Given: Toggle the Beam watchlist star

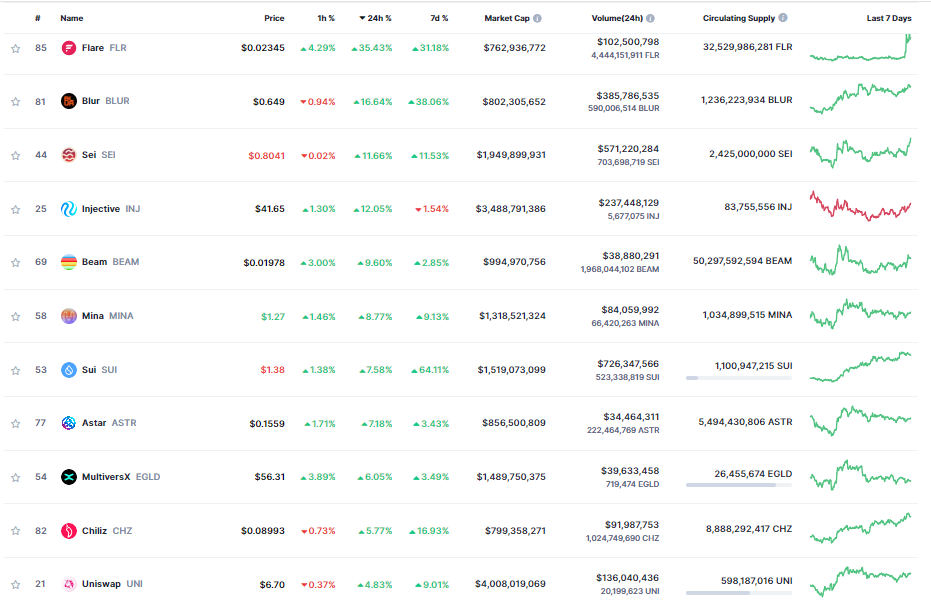Looking at the screenshot, I should (15, 262).
